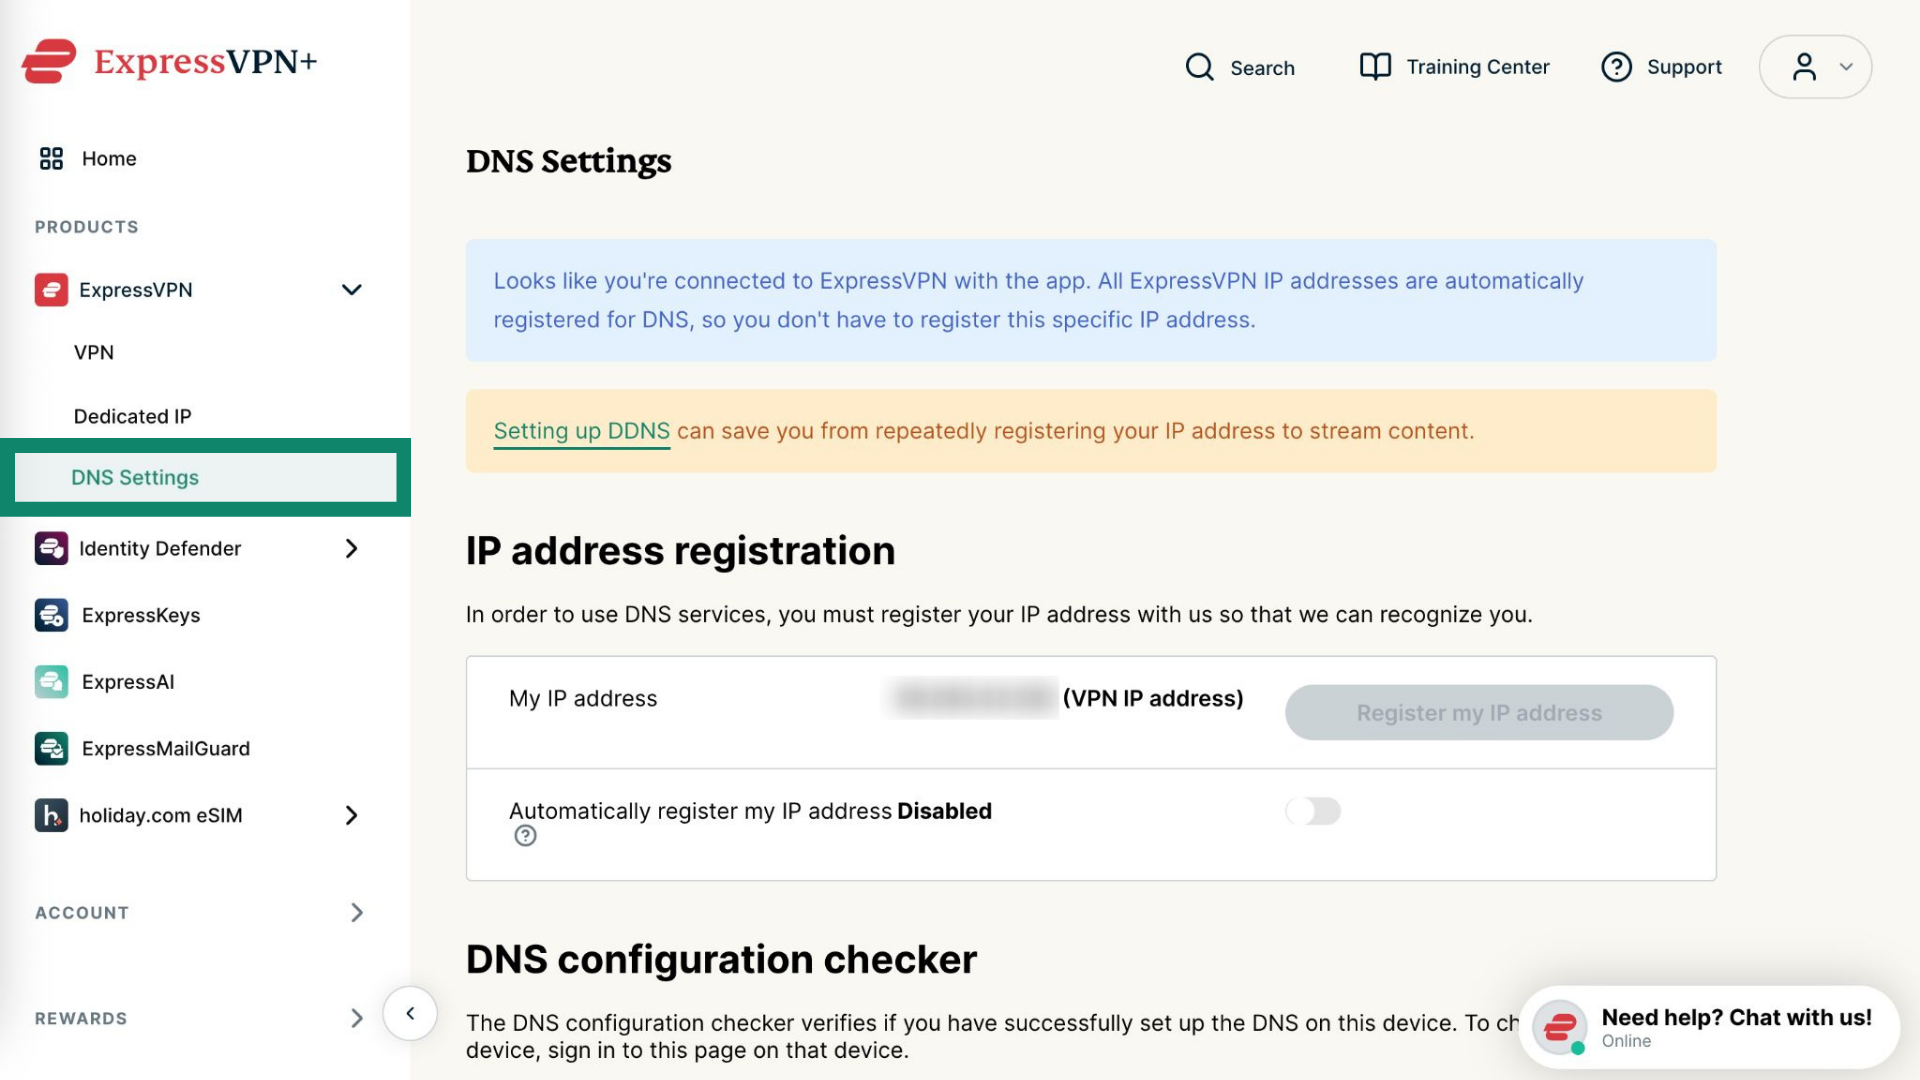Viewport: 1920px width, 1080px height.
Task: Open the Need help? Chat with us widget
Action: [1709, 1027]
